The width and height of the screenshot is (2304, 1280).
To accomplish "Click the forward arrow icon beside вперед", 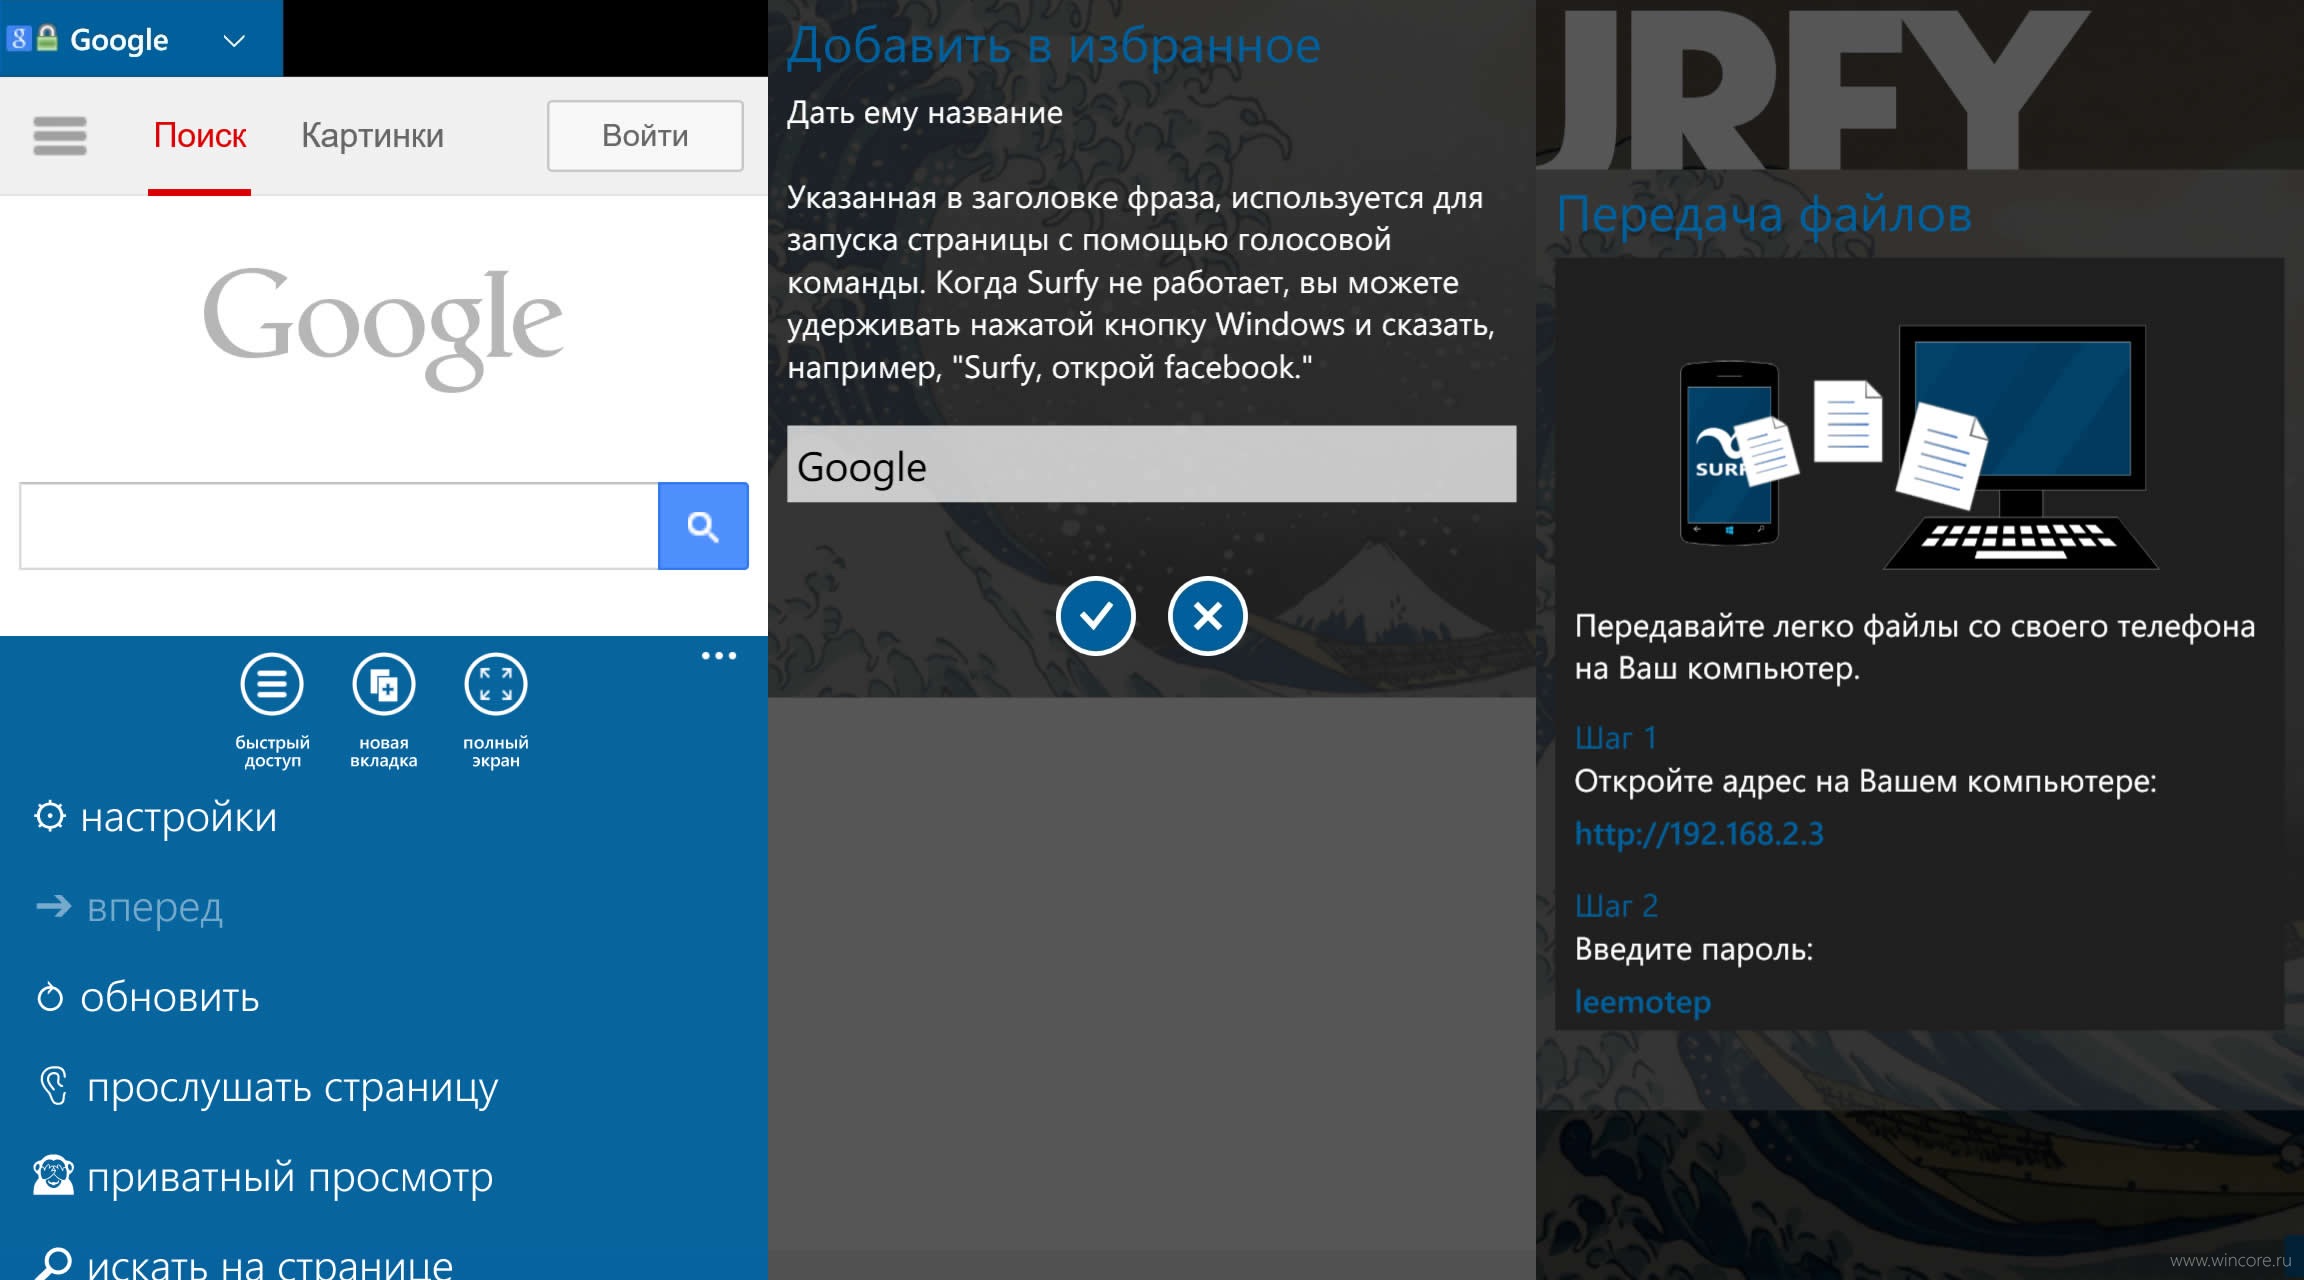I will click(53, 906).
